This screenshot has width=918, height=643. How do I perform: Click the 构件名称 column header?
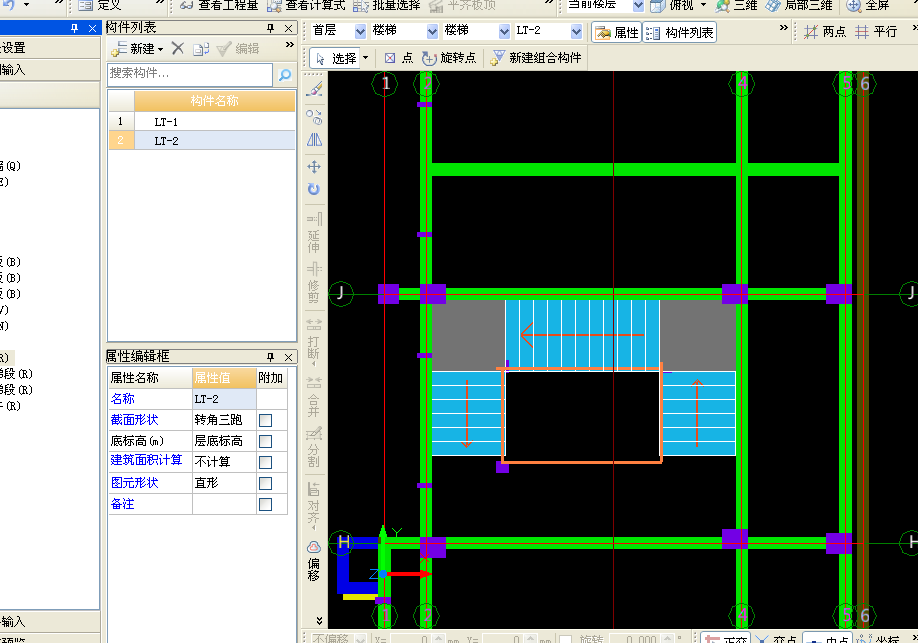click(x=214, y=101)
